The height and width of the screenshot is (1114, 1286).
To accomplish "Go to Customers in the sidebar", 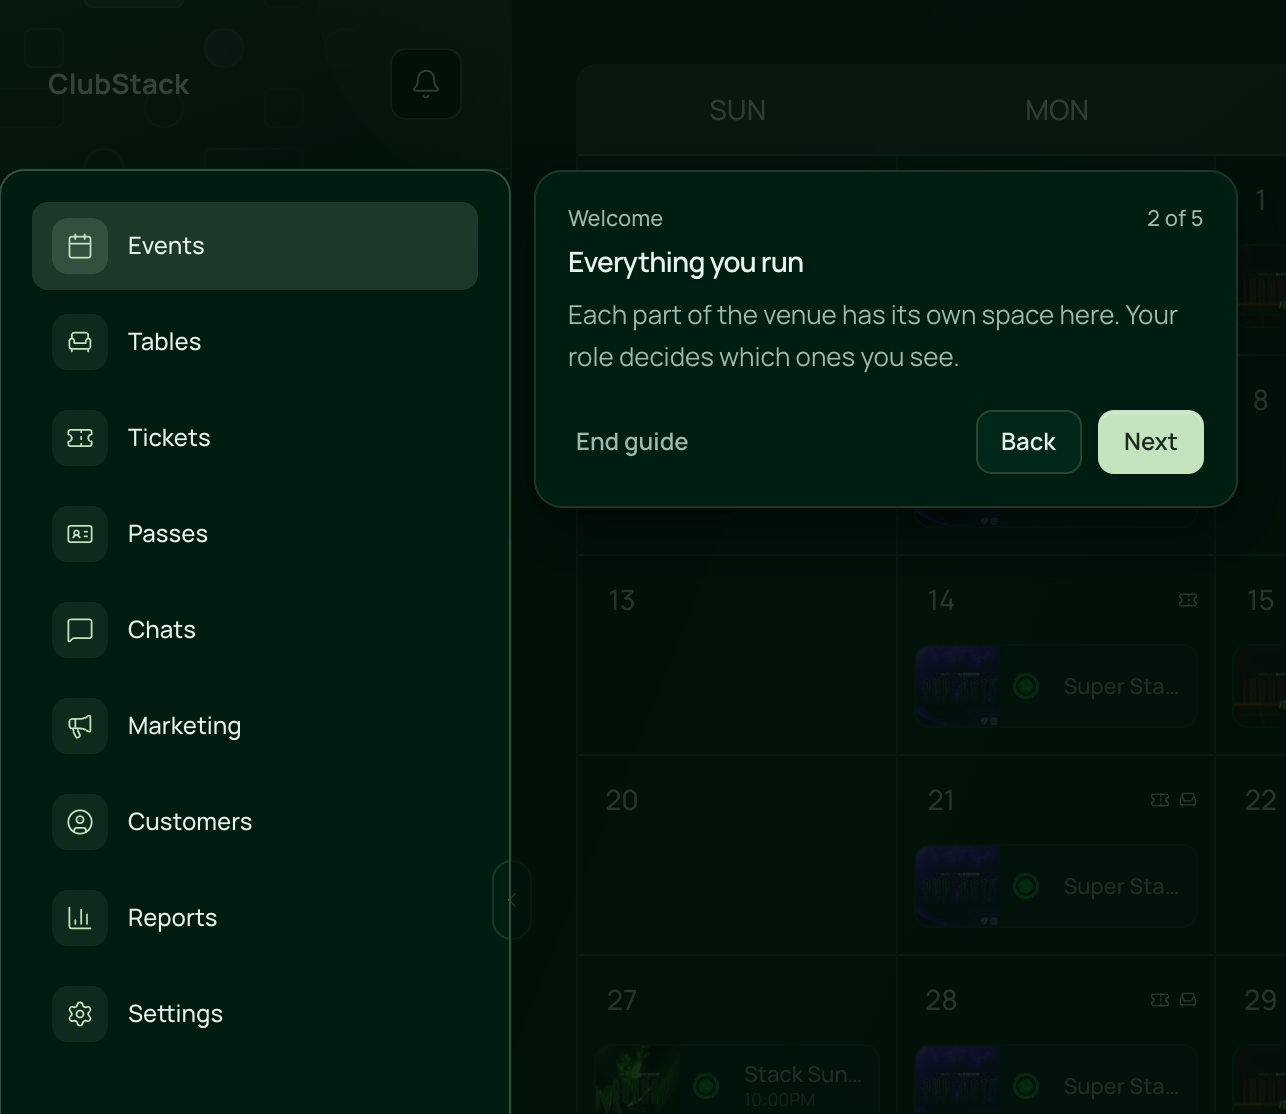I will click(255, 822).
